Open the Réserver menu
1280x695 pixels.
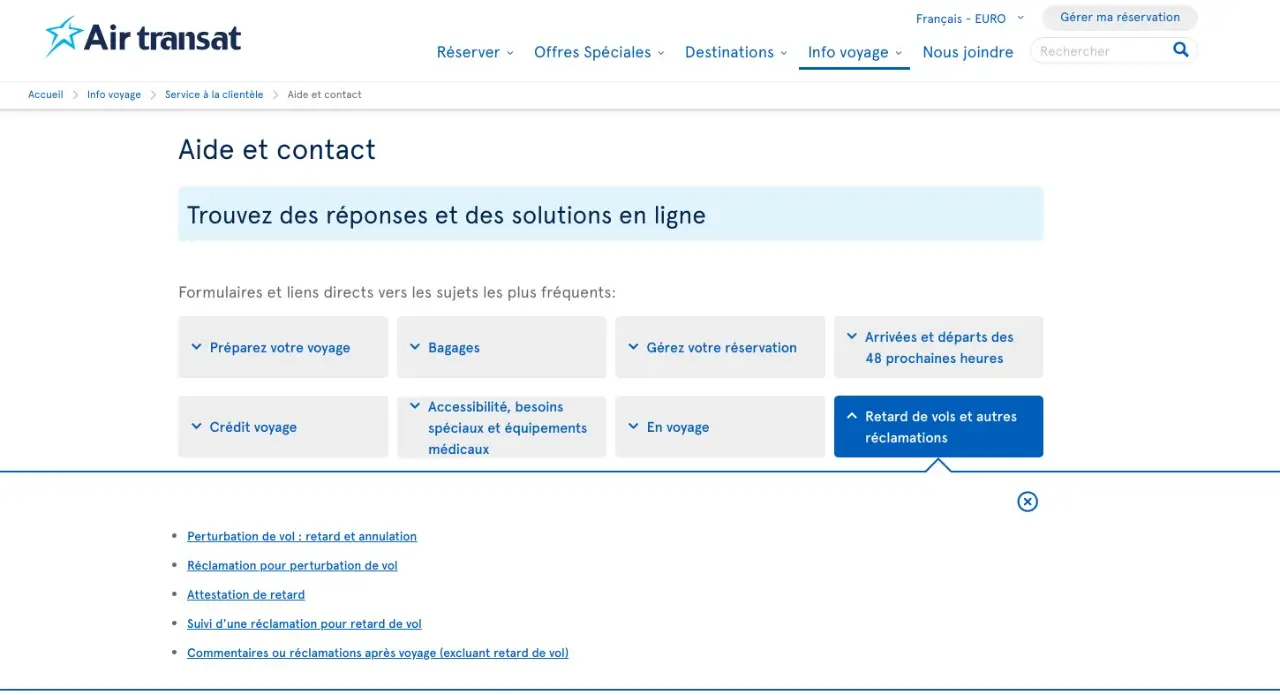(x=475, y=52)
